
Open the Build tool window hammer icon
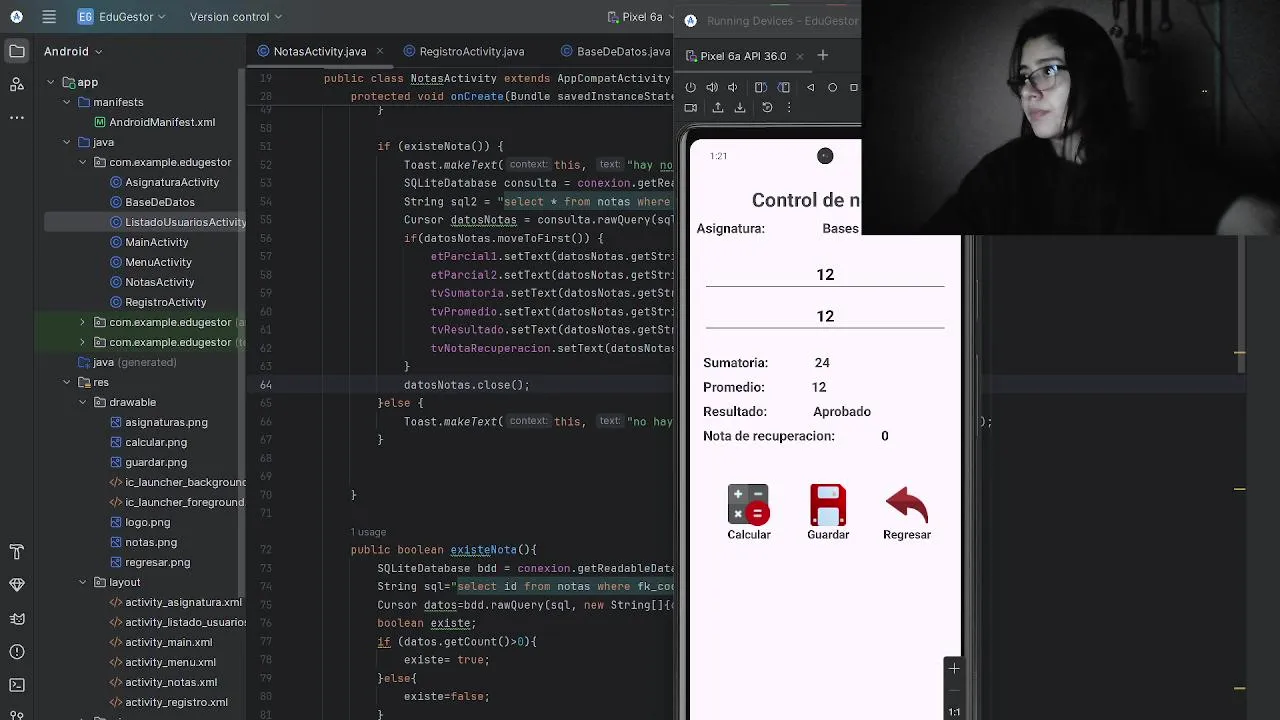(17, 552)
